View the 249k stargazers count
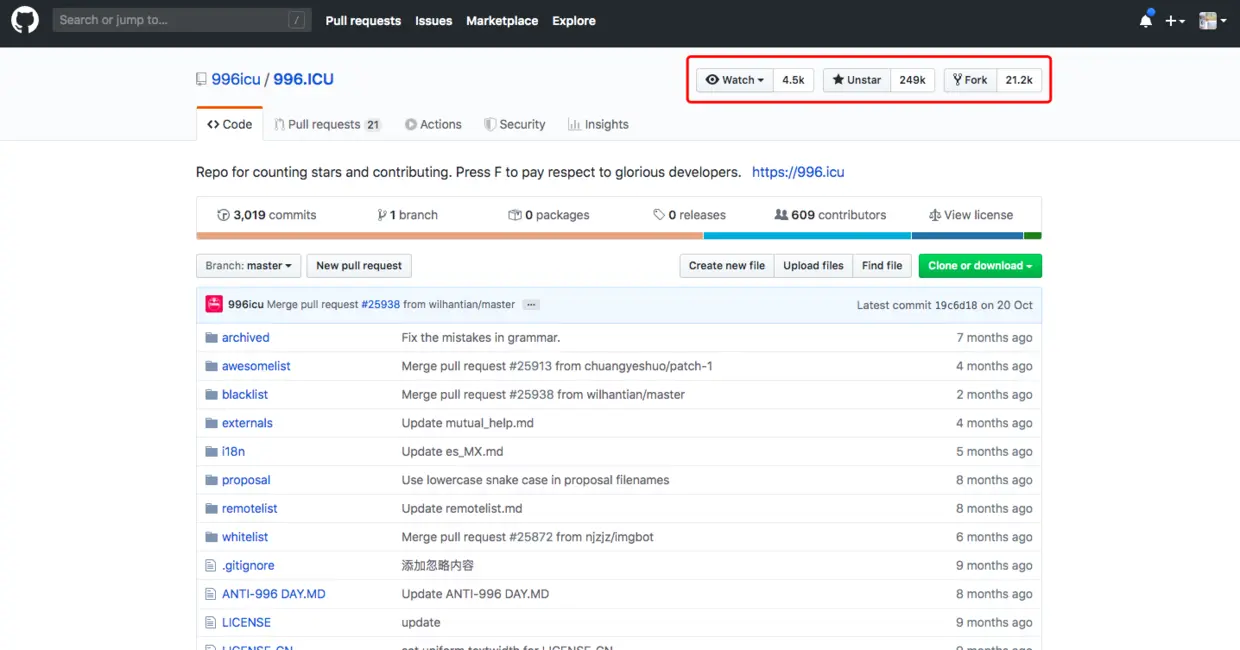 (x=912, y=80)
